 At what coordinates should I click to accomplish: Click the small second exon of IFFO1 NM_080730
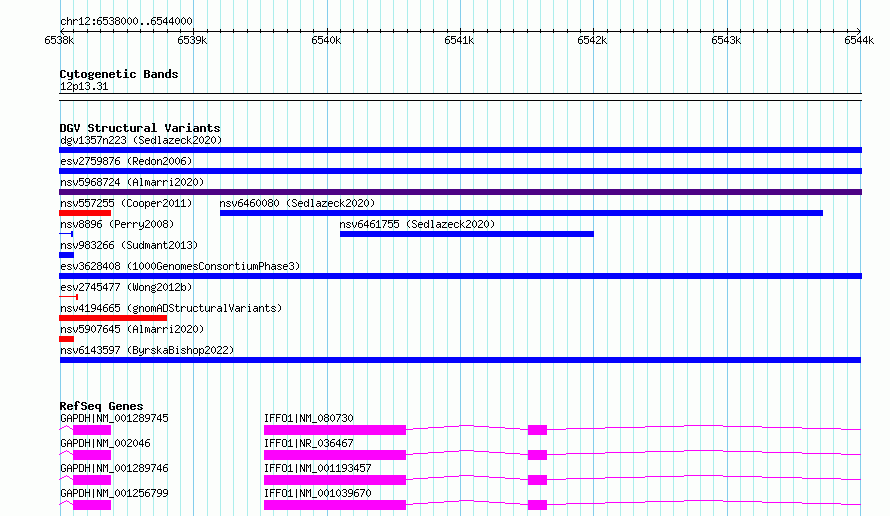(x=538, y=430)
